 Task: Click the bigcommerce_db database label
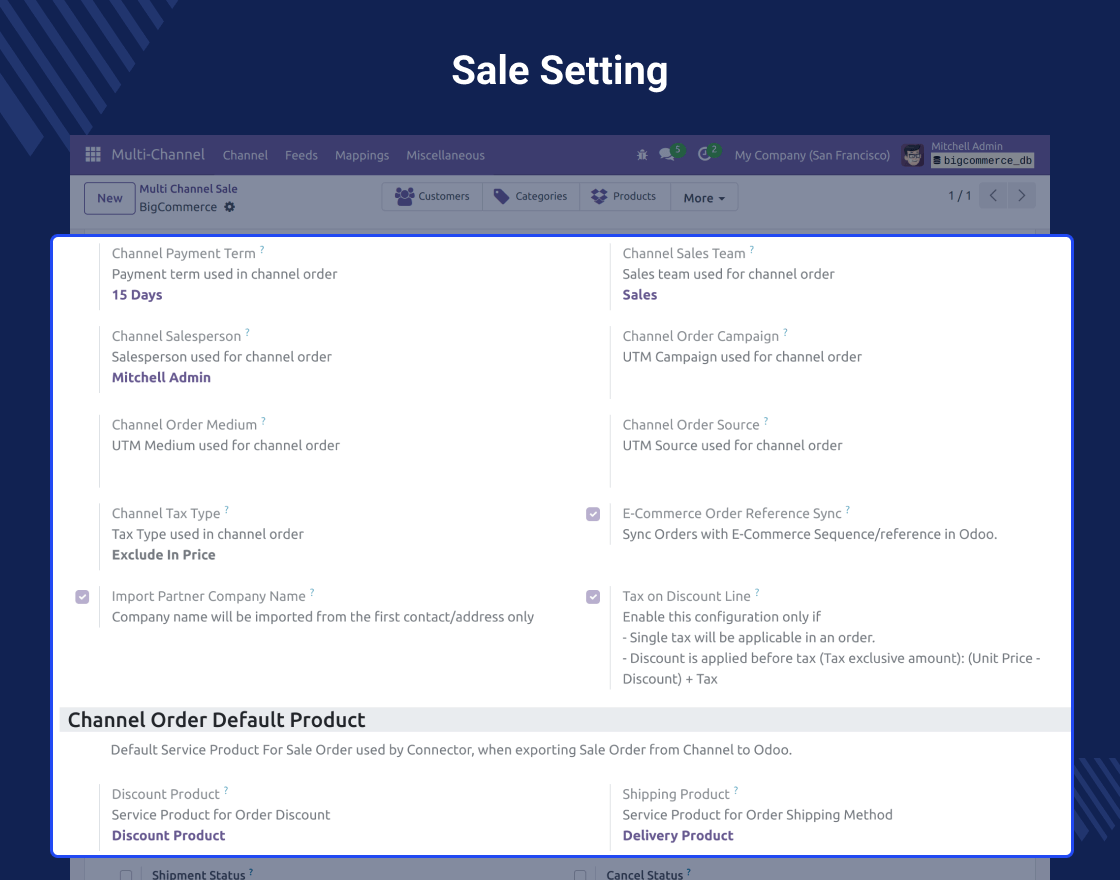click(x=983, y=161)
